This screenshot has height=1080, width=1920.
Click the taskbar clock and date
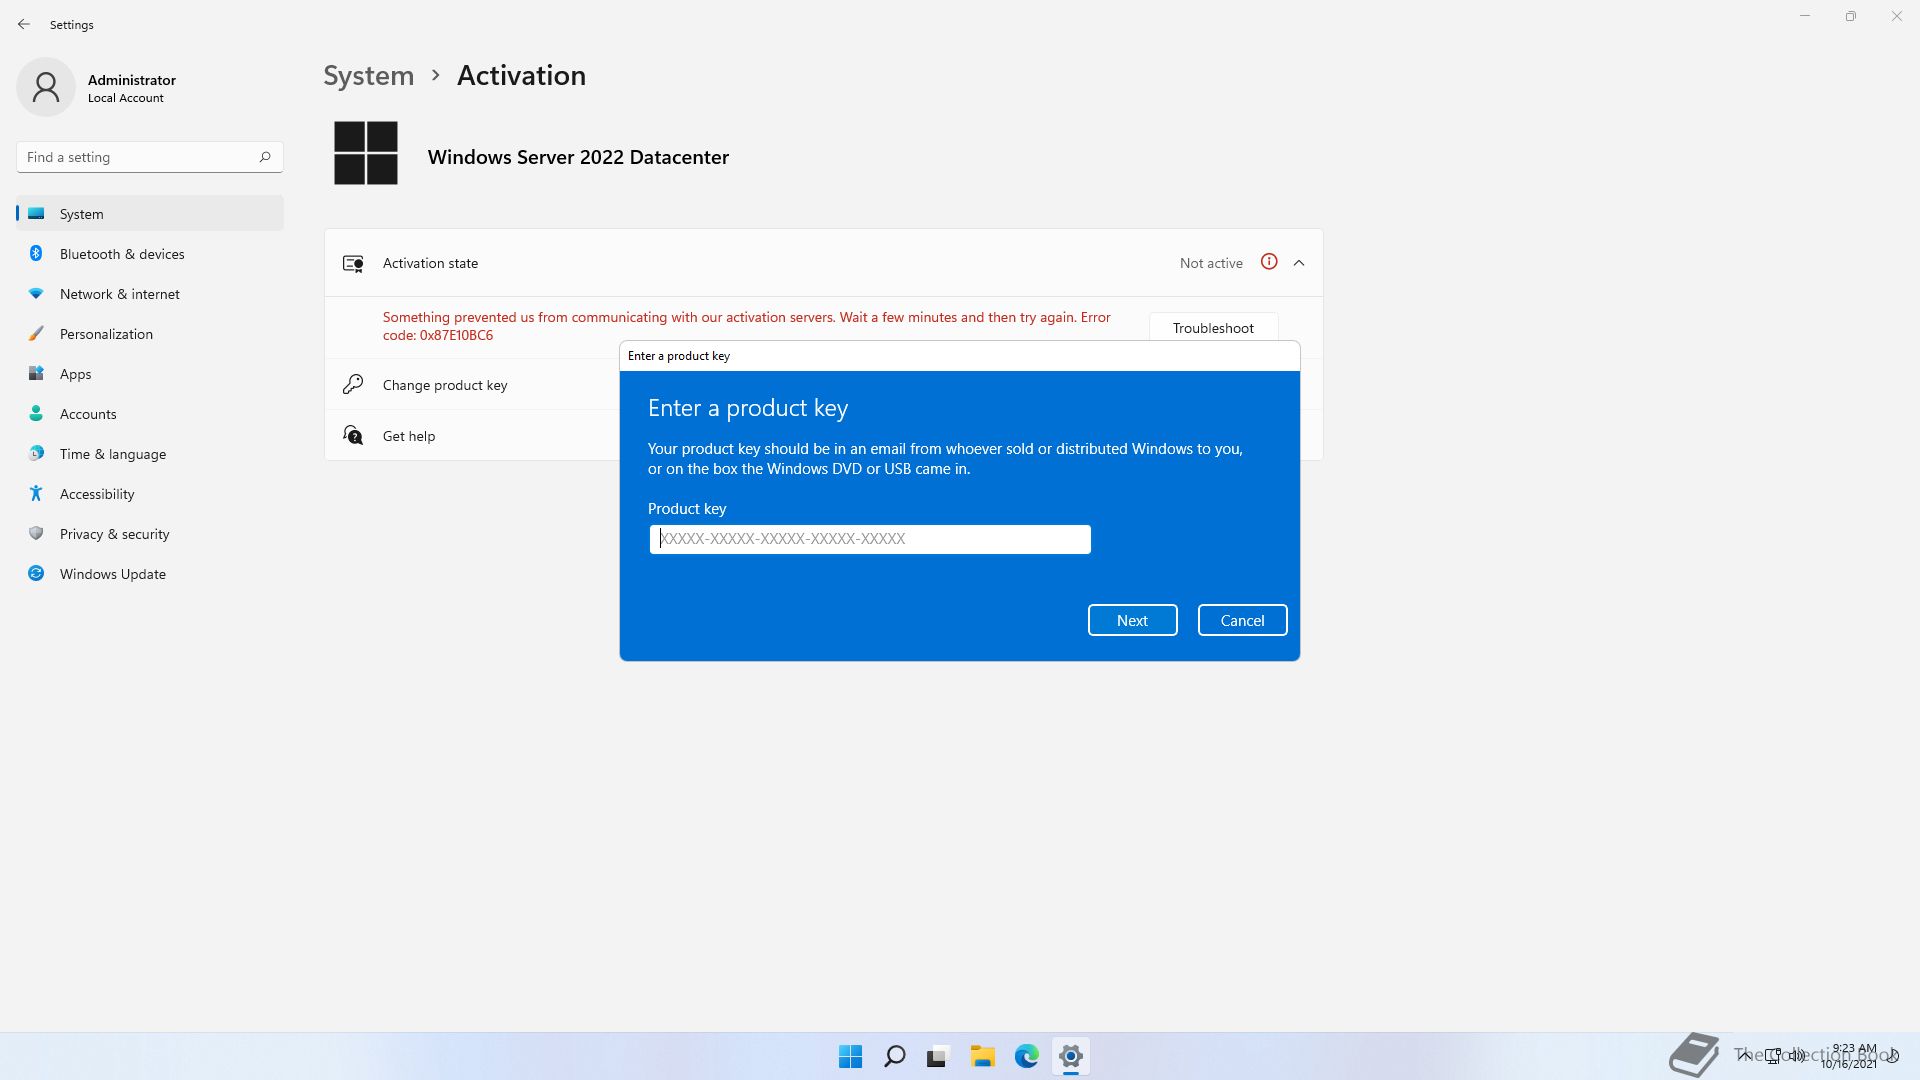(x=1850, y=1056)
